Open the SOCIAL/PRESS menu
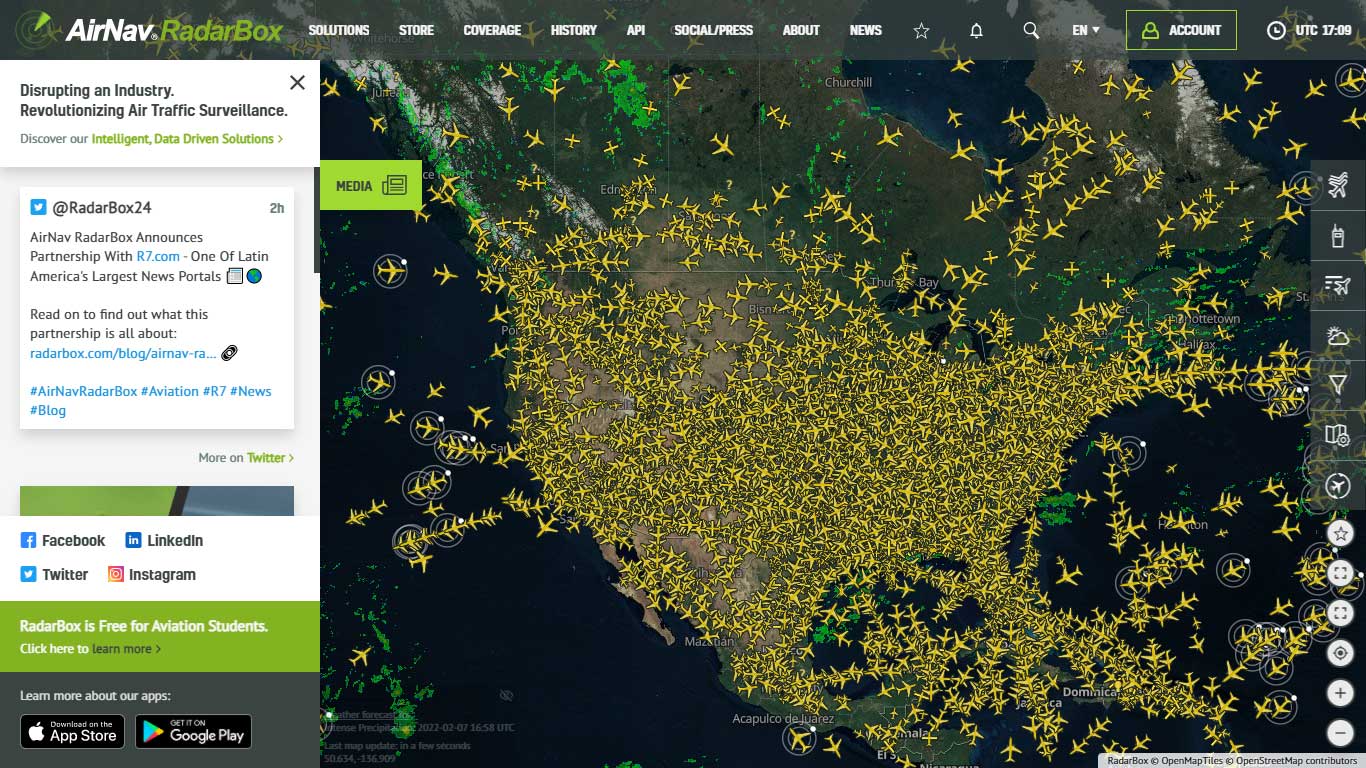The width and height of the screenshot is (1366, 768). point(714,30)
